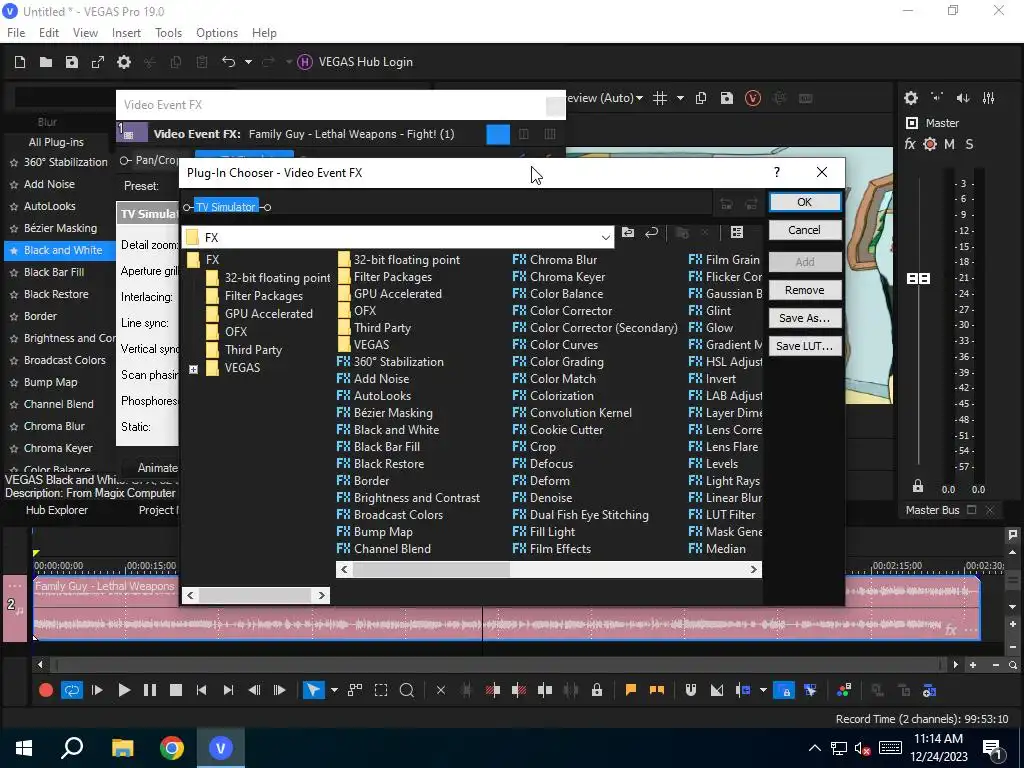The width and height of the screenshot is (1024, 768).
Task: Click the Save project icon
Action: point(72,62)
